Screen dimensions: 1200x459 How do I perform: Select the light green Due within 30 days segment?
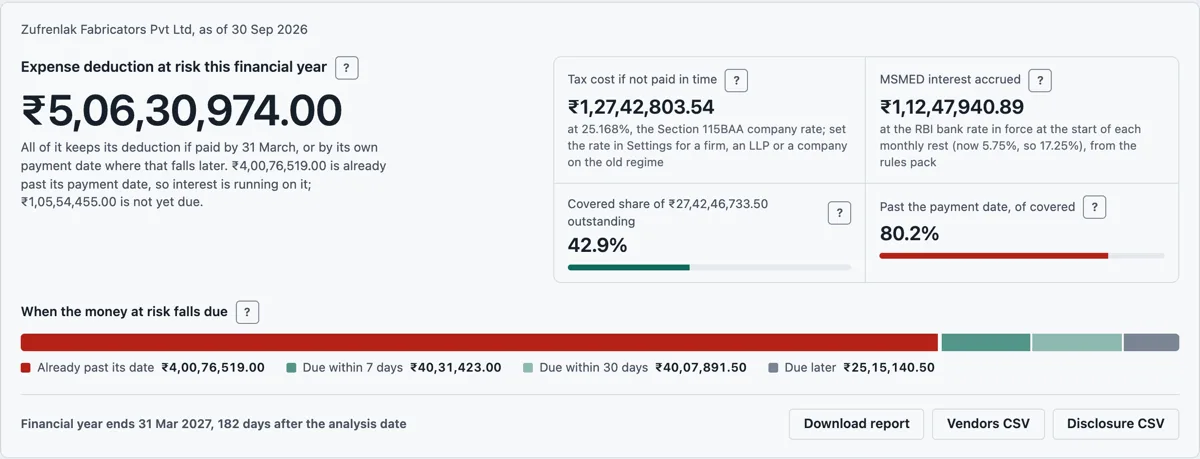click(x=1076, y=342)
